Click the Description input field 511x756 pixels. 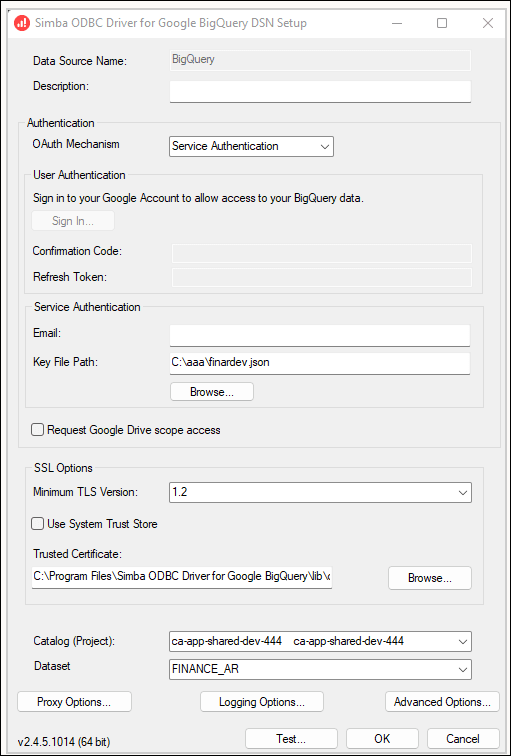pyautogui.click(x=320, y=91)
